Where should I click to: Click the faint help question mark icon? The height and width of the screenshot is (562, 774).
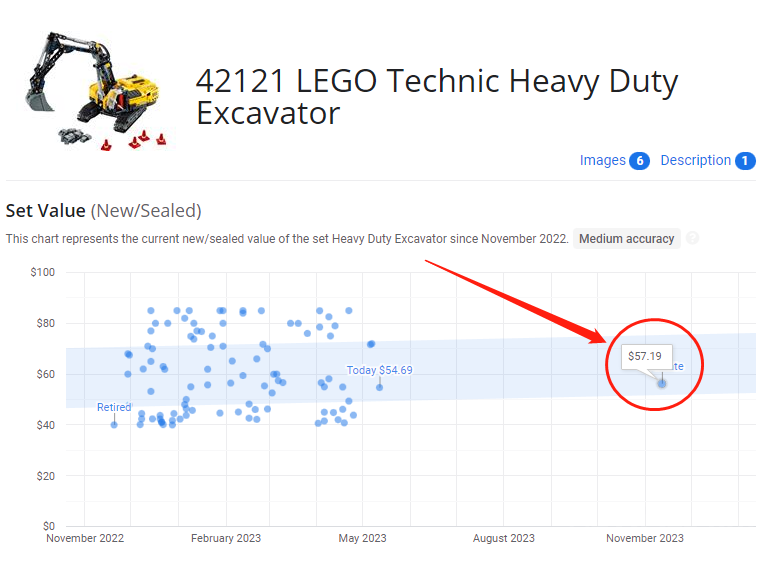[693, 238]
